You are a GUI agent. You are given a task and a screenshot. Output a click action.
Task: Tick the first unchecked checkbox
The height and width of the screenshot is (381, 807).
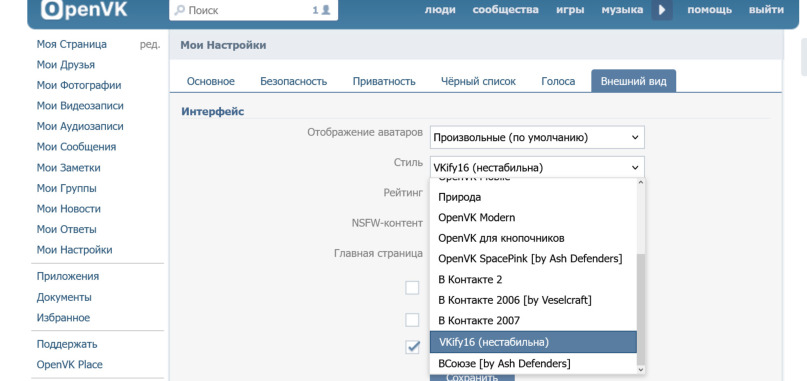tap(412, 288)
